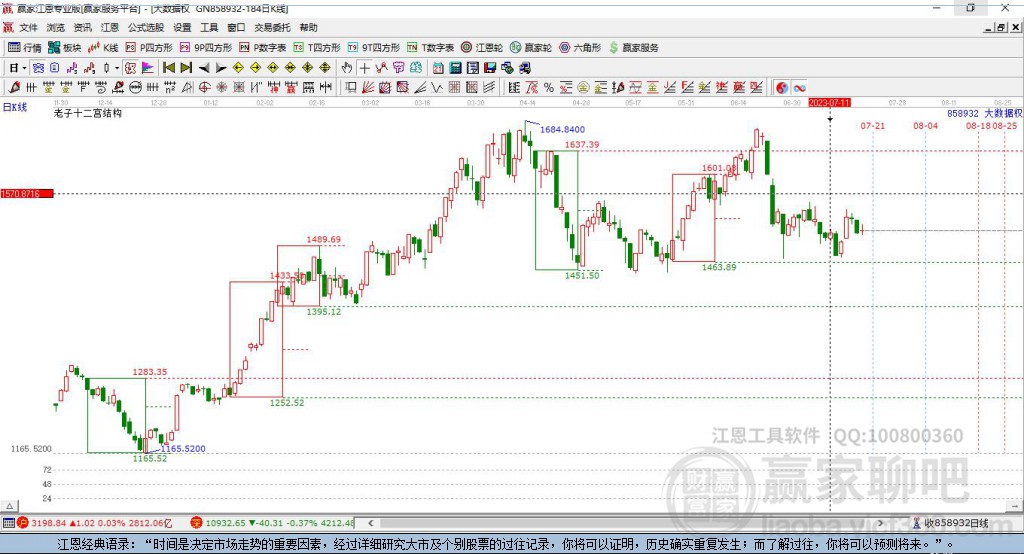
Task: Click the last yellow diamond arrow icon
Action: (325, 68)
